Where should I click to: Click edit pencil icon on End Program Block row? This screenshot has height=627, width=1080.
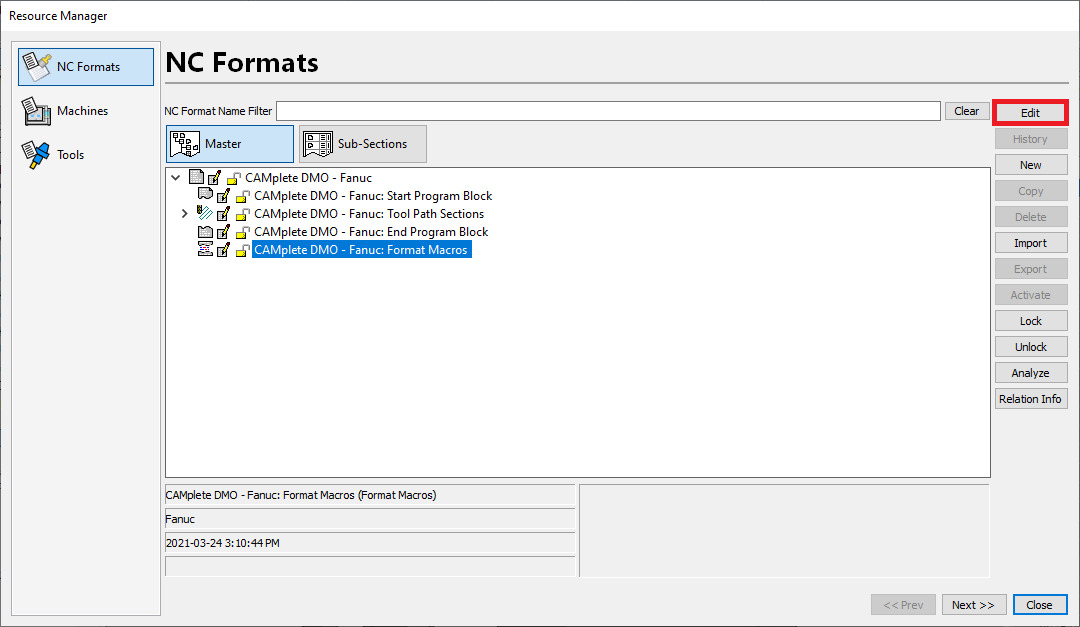tap(223, 232)
